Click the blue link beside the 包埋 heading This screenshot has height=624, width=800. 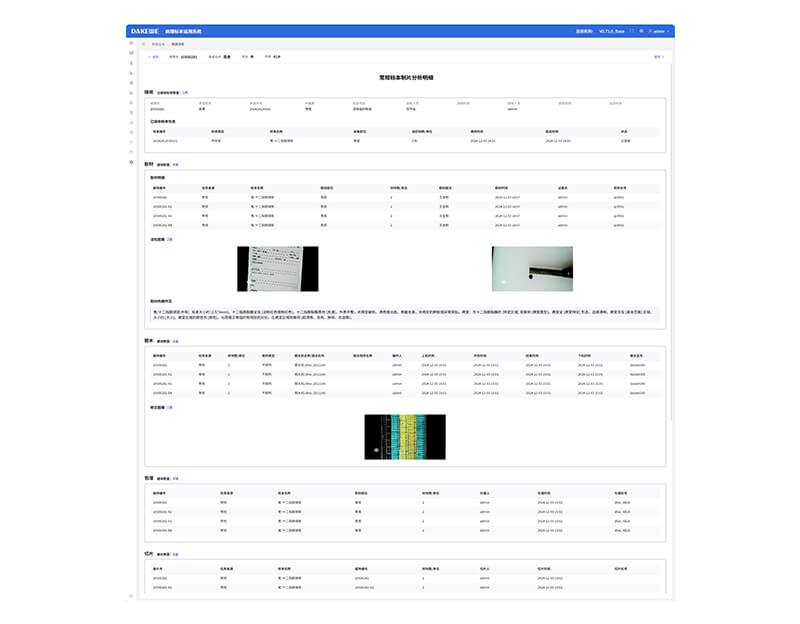click(176, 479)
